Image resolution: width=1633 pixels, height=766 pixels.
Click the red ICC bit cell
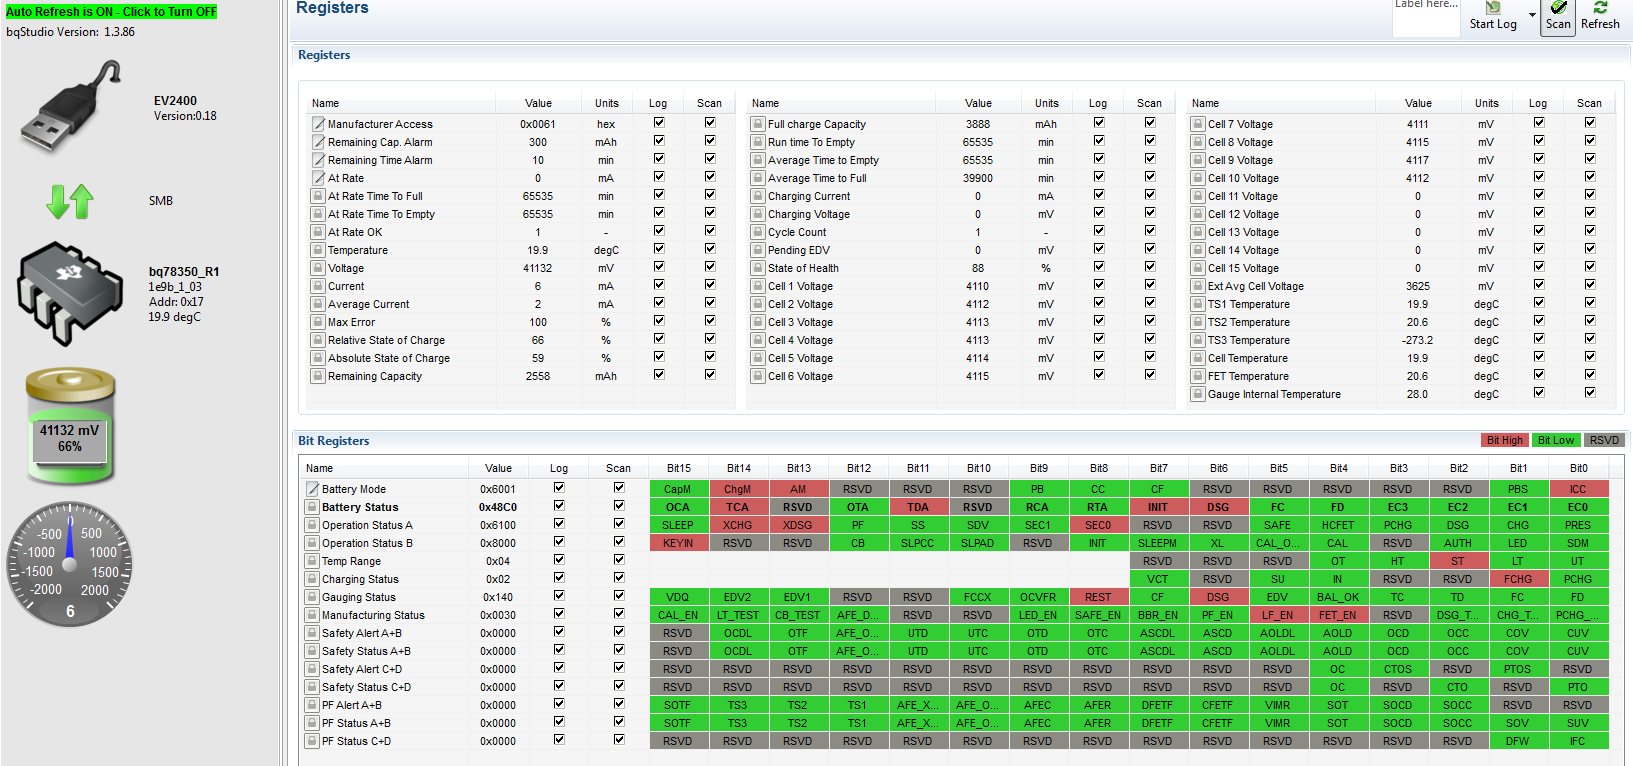tap(1578, 489)
